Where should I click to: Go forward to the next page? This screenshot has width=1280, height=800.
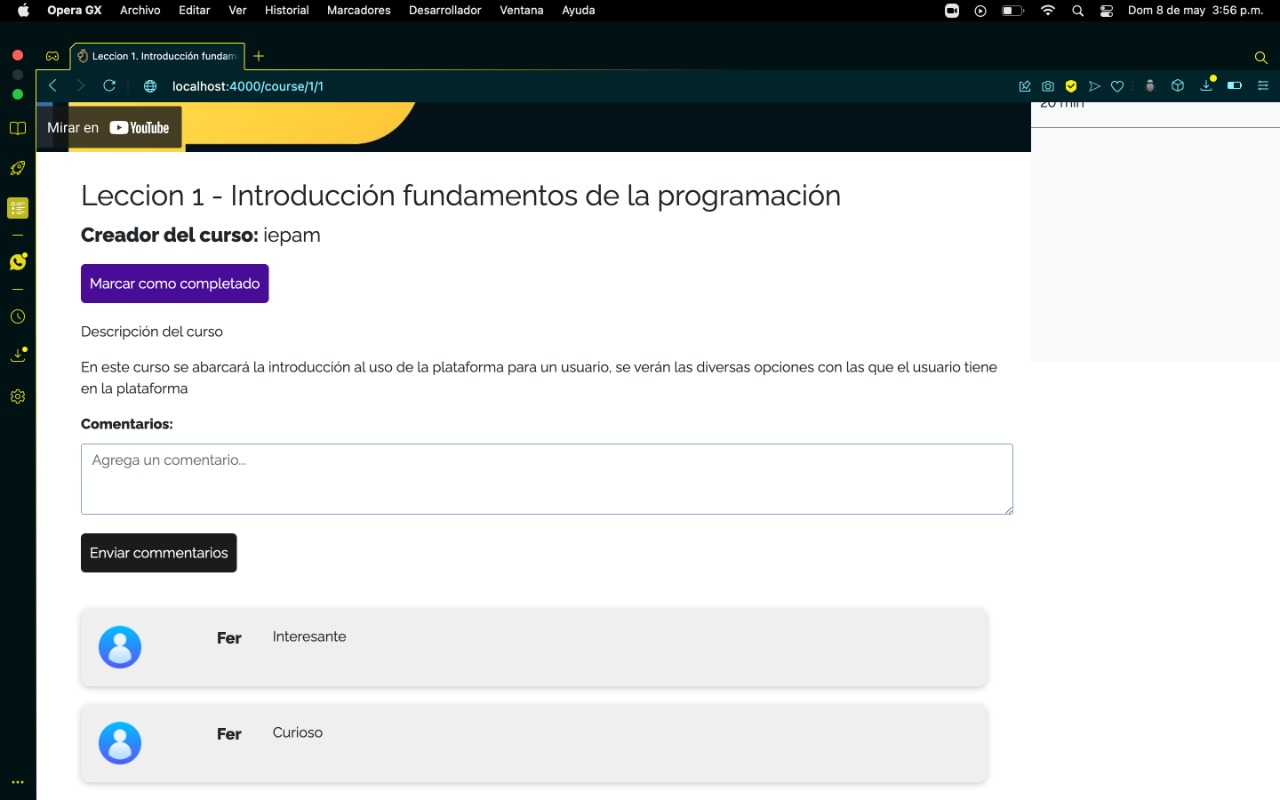tap(81, 86)
